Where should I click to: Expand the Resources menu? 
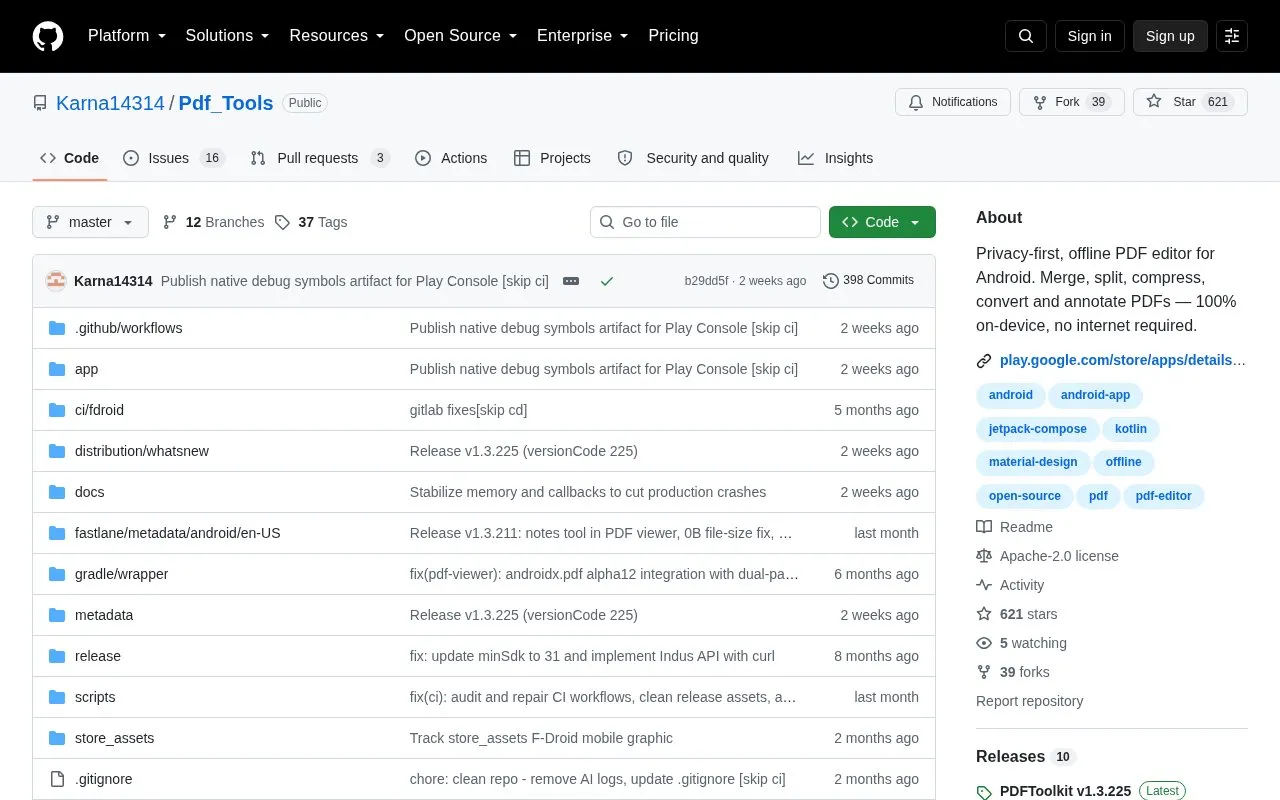[x=337, y=36]
